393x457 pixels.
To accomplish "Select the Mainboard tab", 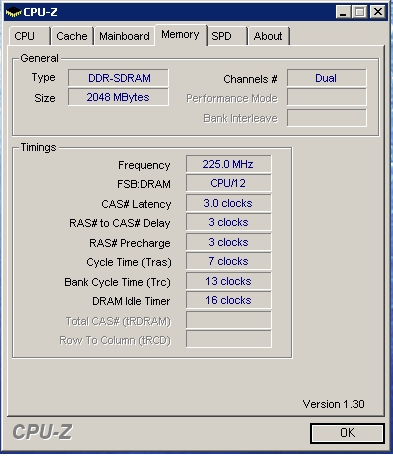I will (124, 36).
